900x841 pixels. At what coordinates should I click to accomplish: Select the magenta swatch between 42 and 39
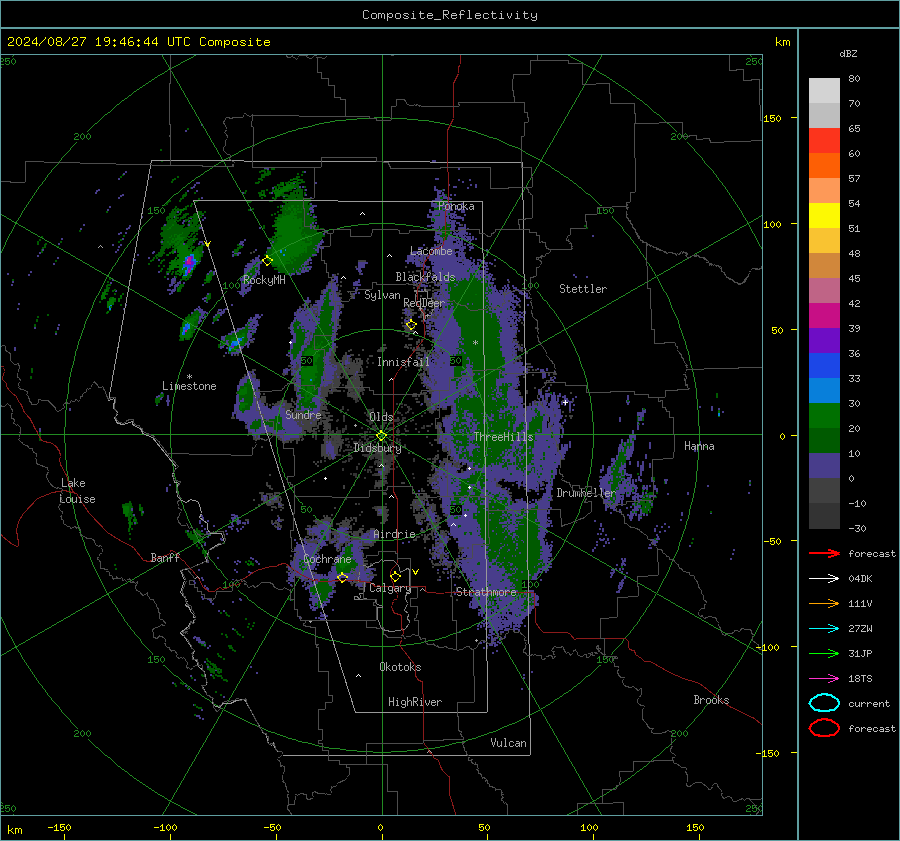coord(824,316)
